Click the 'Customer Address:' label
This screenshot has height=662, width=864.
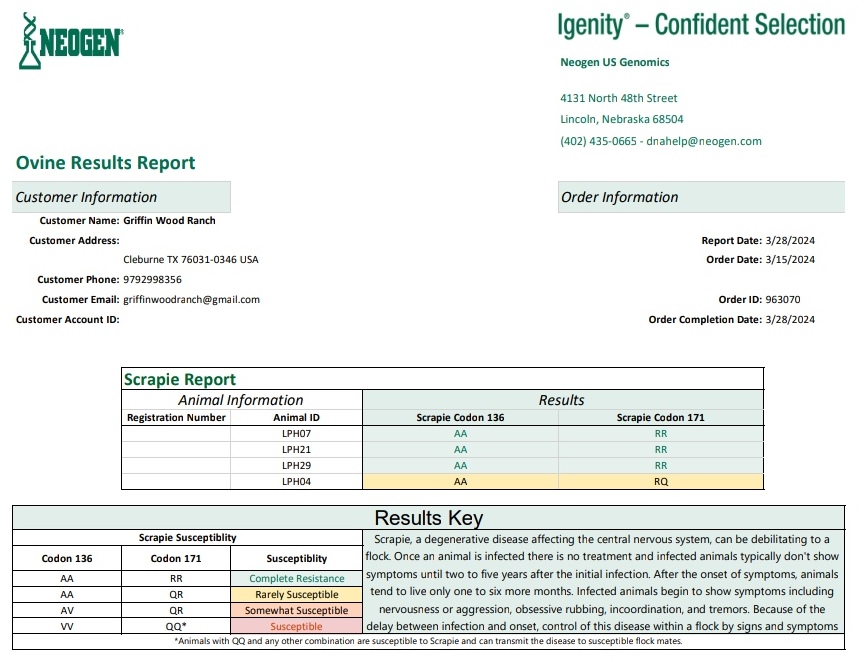pyautogui.click(x=74, y=240)
